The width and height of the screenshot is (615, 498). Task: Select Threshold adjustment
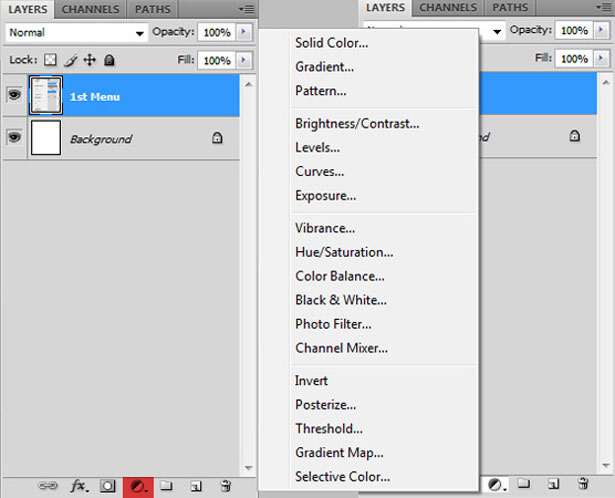[329, 428]
